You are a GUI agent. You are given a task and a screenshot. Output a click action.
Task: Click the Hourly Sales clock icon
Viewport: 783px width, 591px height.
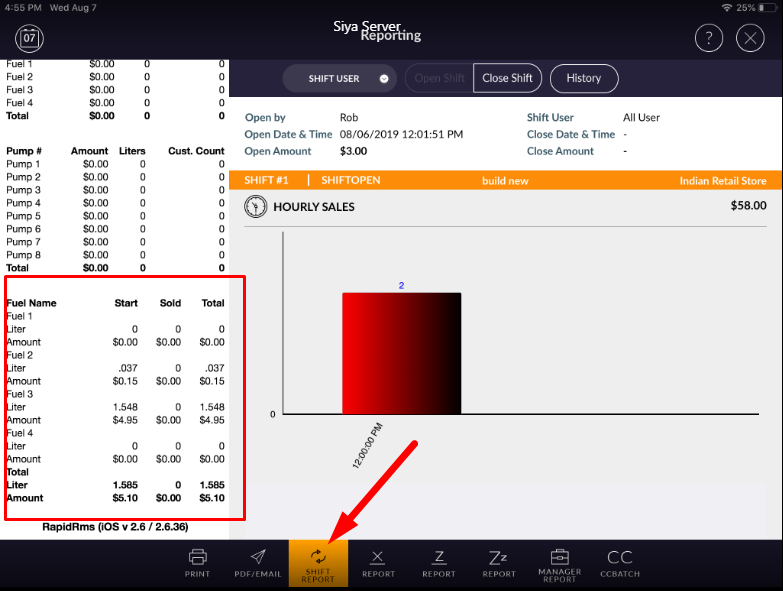255,207
